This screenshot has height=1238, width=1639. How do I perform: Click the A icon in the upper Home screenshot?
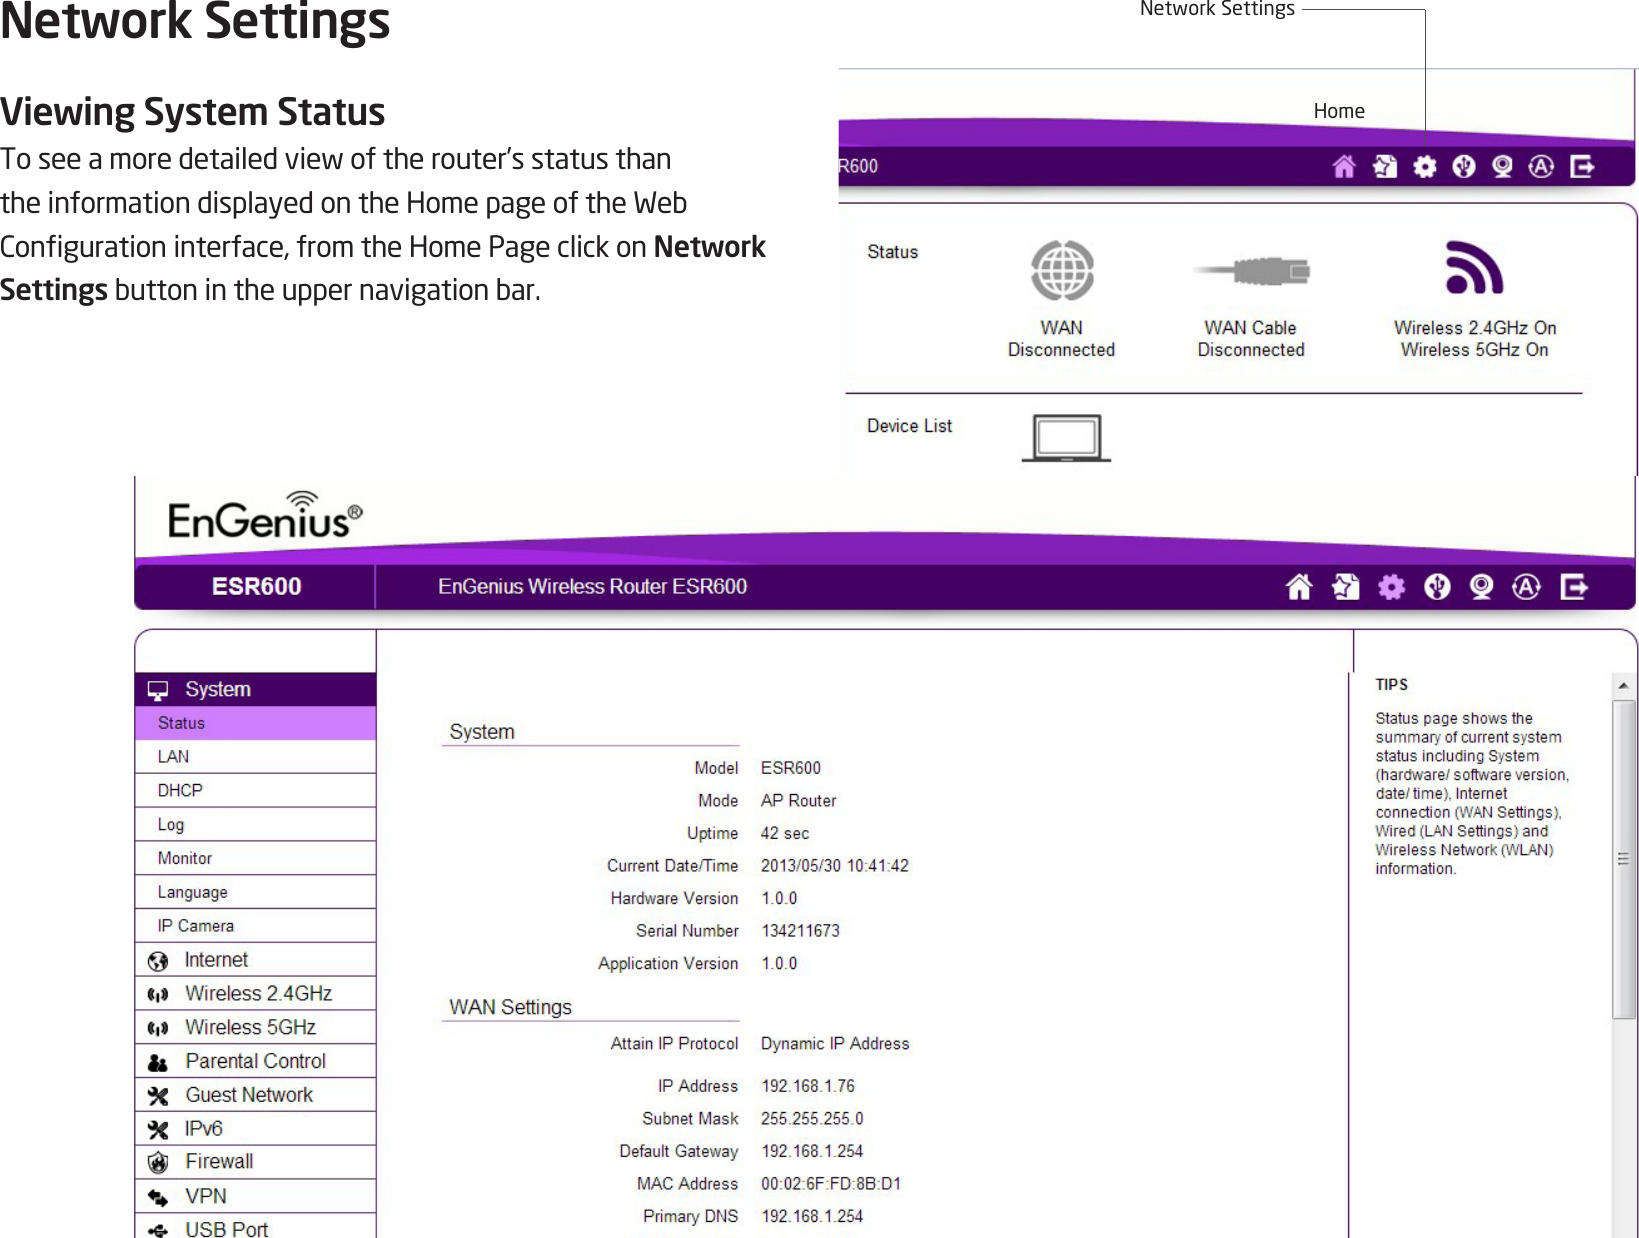coord(1541,167)
